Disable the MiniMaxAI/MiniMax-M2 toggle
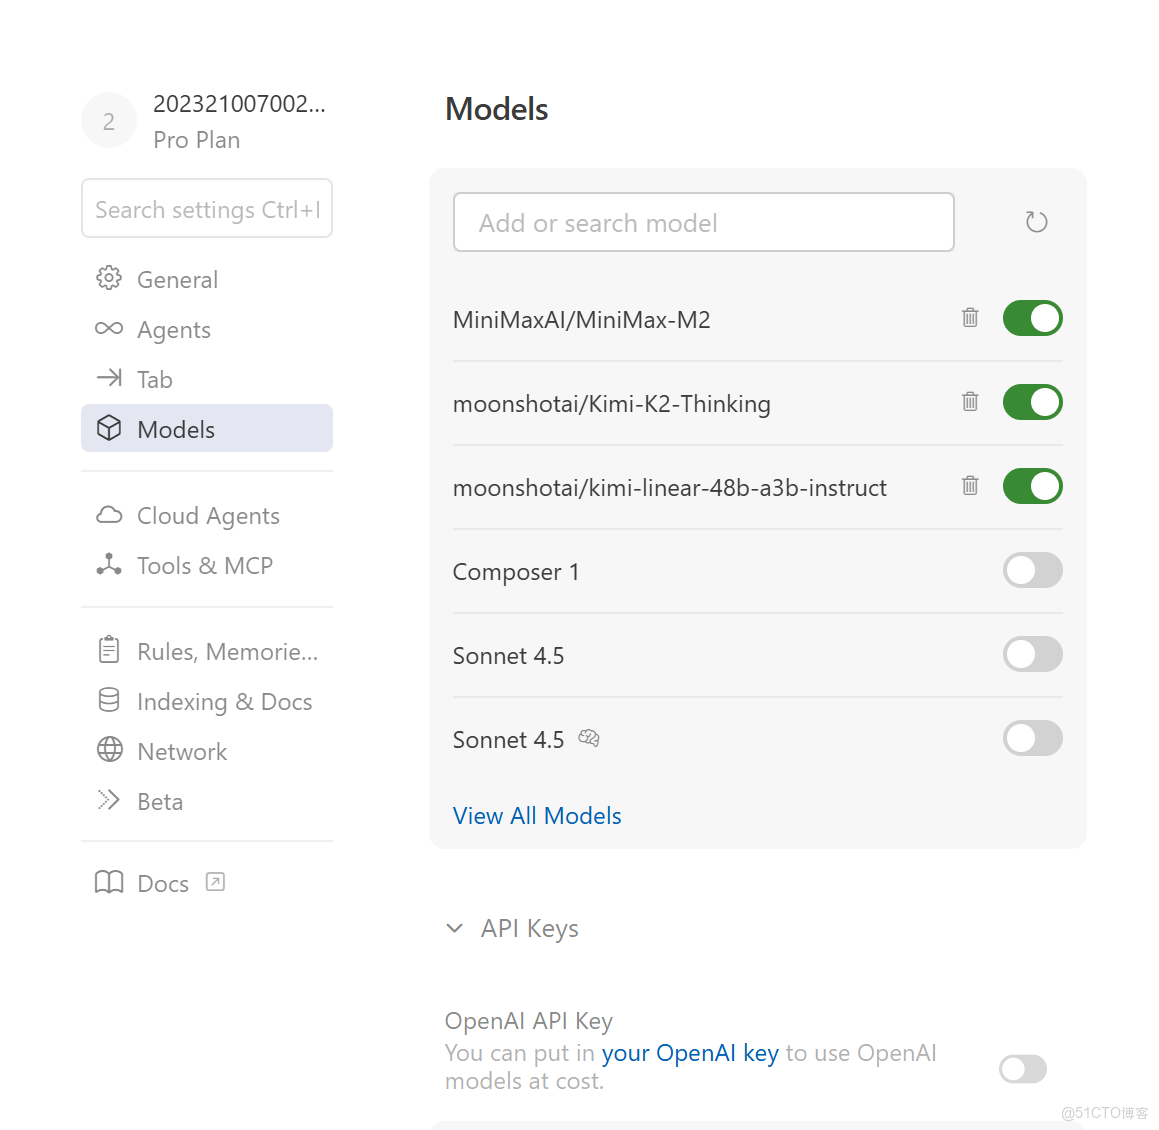1159x1130 pixels. [x=1032, y=318]
